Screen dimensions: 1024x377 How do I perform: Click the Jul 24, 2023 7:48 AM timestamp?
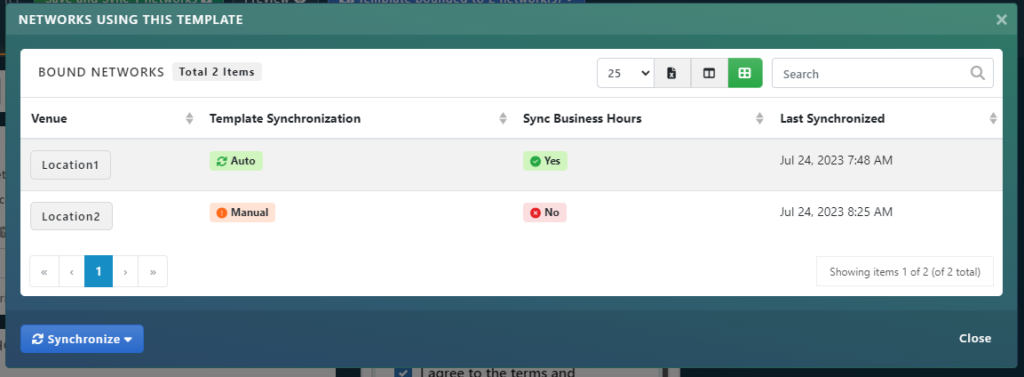[836, 160]
